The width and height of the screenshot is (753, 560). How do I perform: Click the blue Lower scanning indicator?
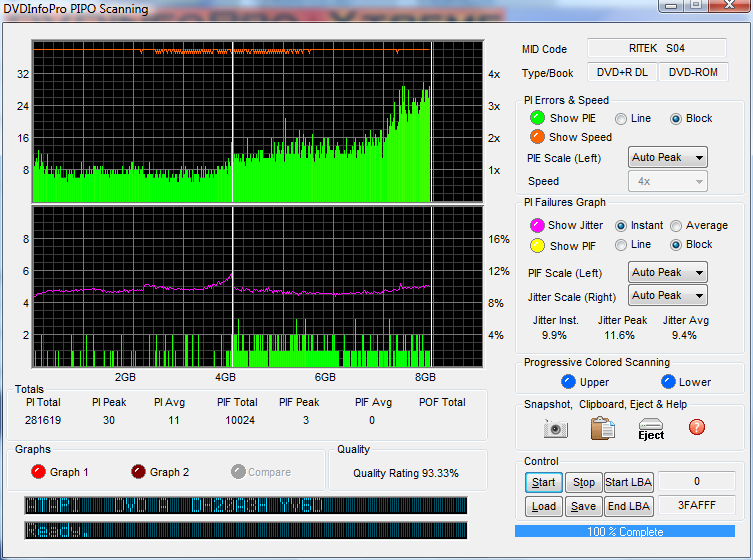[668, 382]
